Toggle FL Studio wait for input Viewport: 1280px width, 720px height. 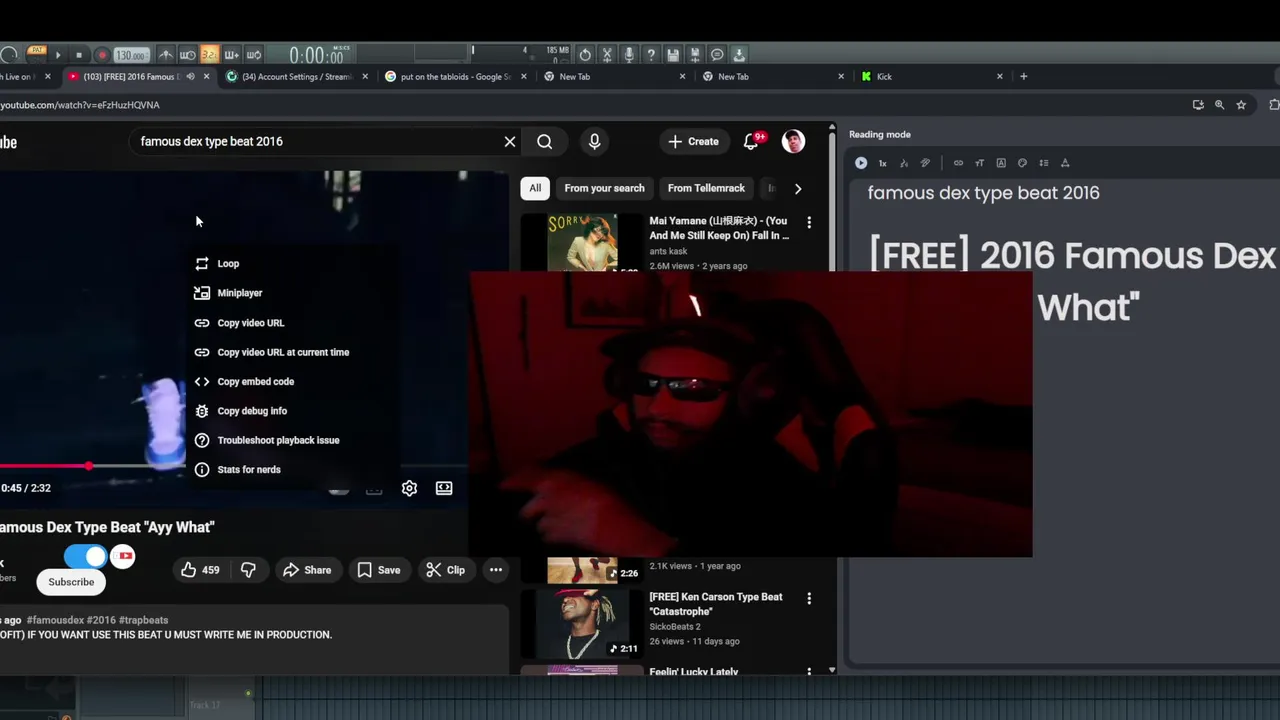point(188,55)
